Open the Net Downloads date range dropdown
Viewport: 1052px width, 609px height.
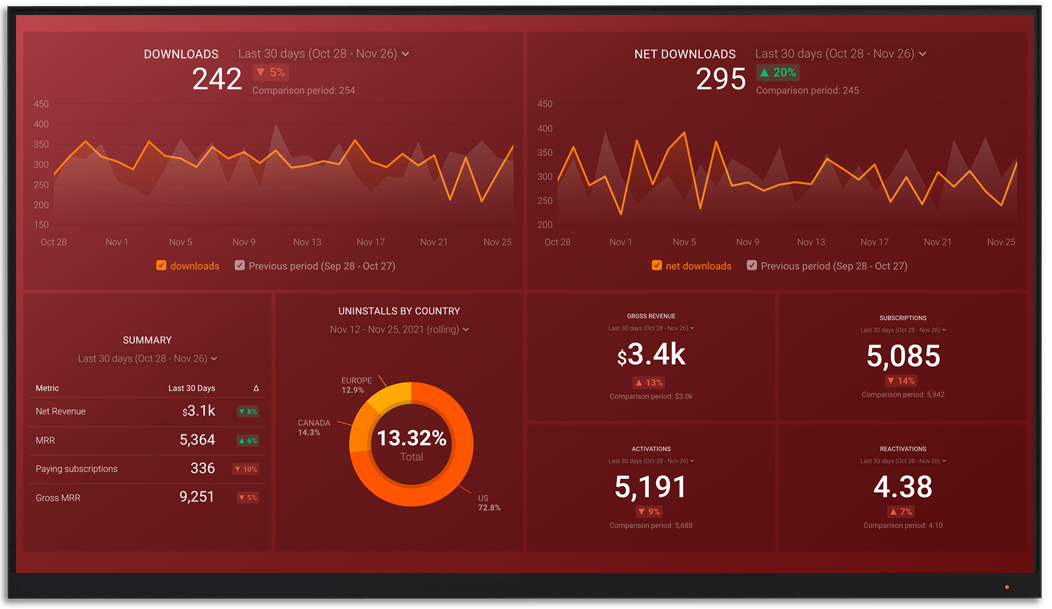(x=840, y=54)
